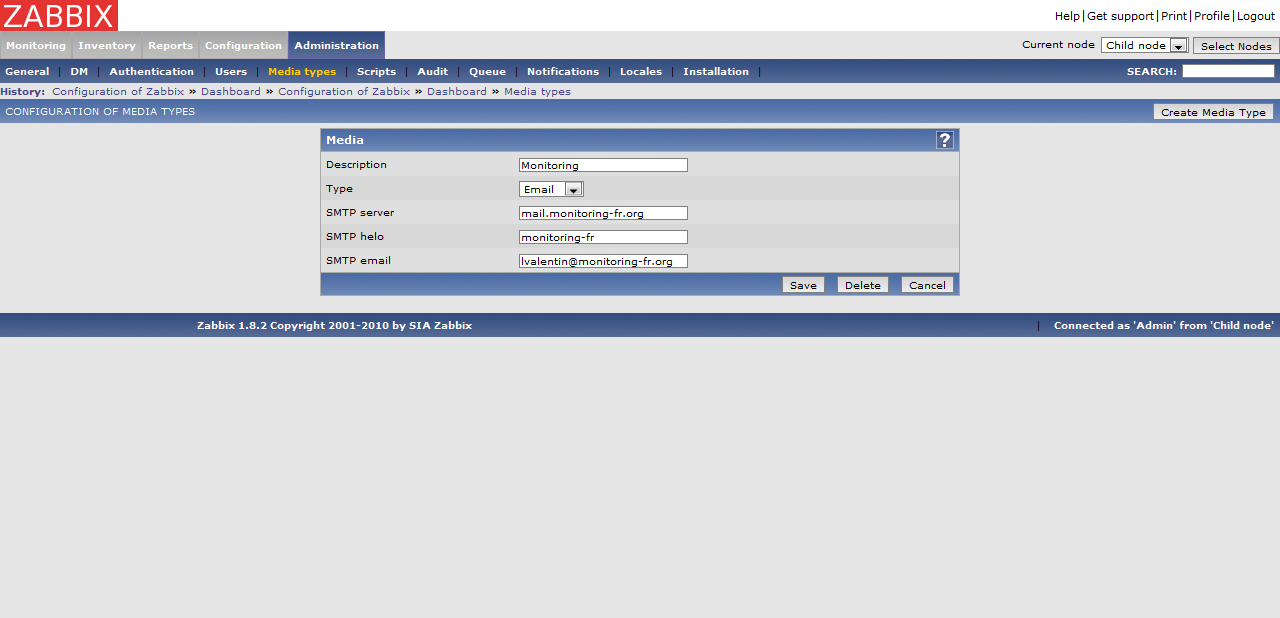Click the Create Media Type button
Image resolution: width=1280 pixels, height=618 pixels.
(x=1213, y=112)
